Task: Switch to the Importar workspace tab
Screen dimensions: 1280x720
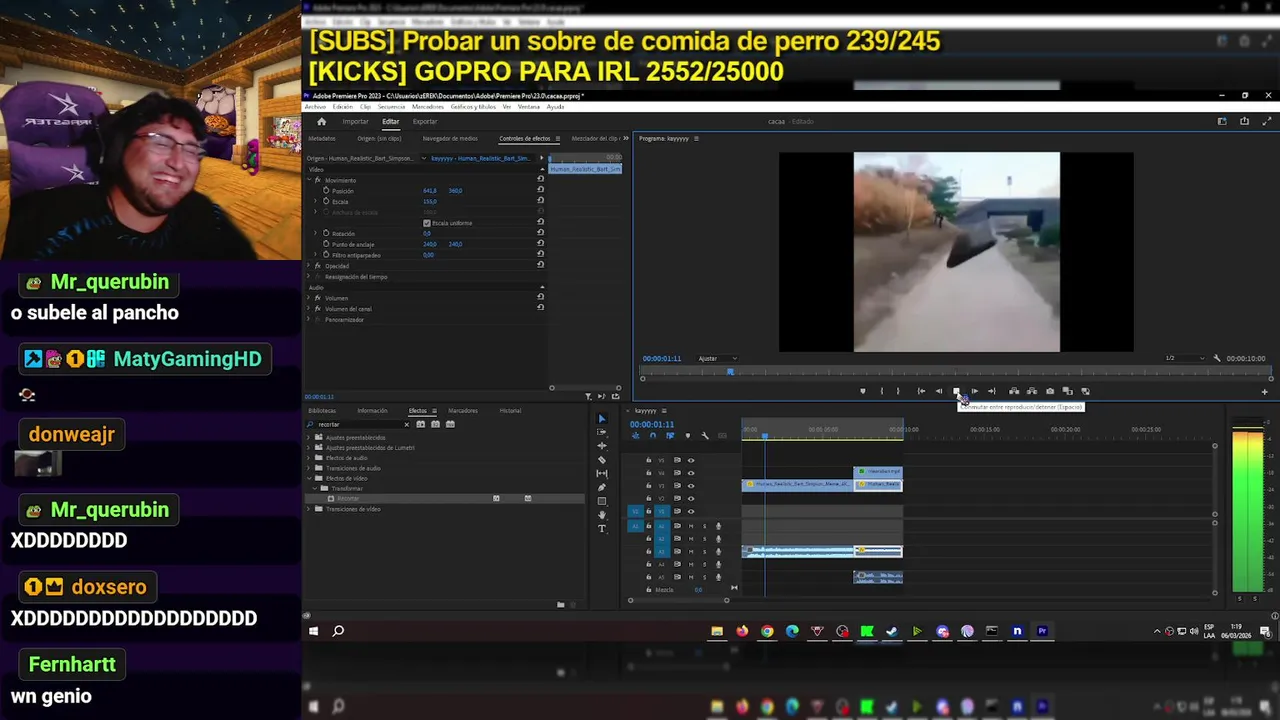Action: (355, 121)
